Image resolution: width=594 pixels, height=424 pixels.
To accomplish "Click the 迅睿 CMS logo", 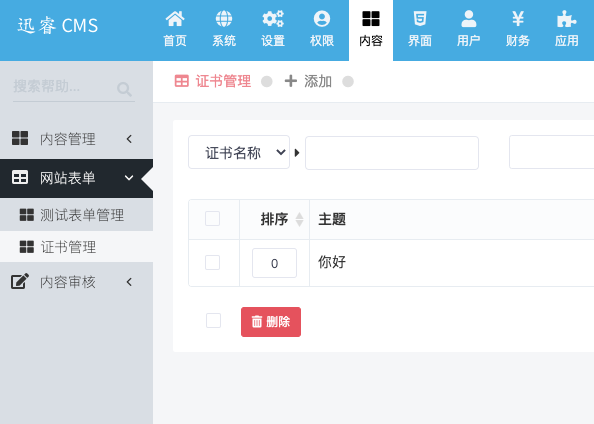I will click(x=58, y=26).
